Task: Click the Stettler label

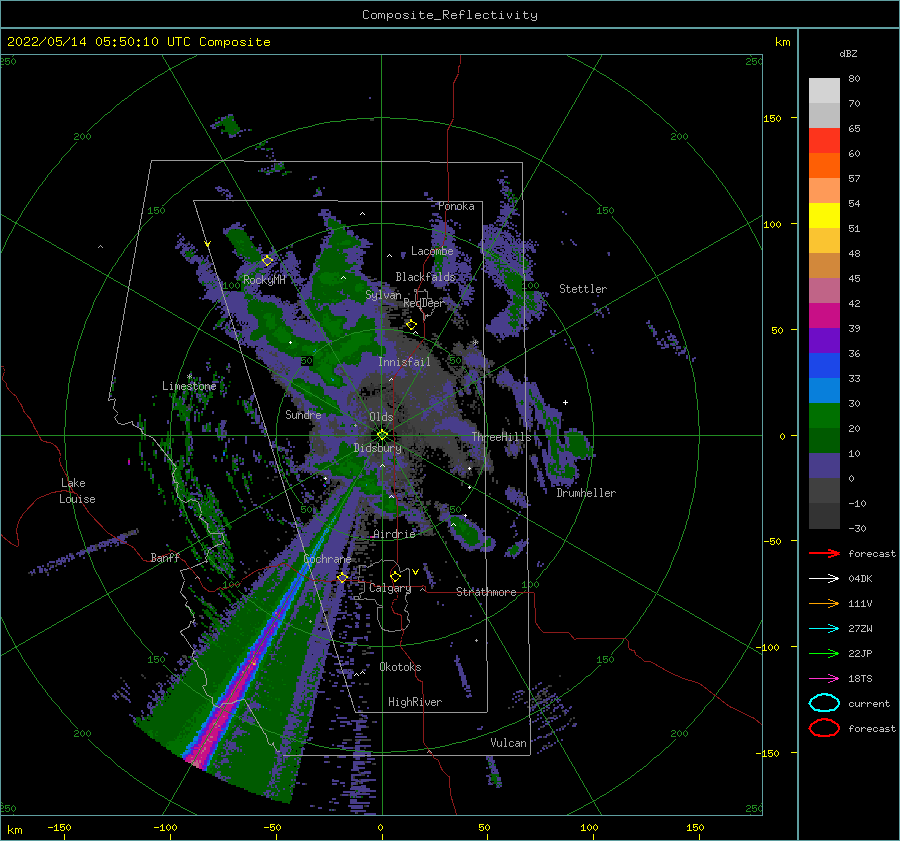Action: pyautogui.click(x=583, y=289)
